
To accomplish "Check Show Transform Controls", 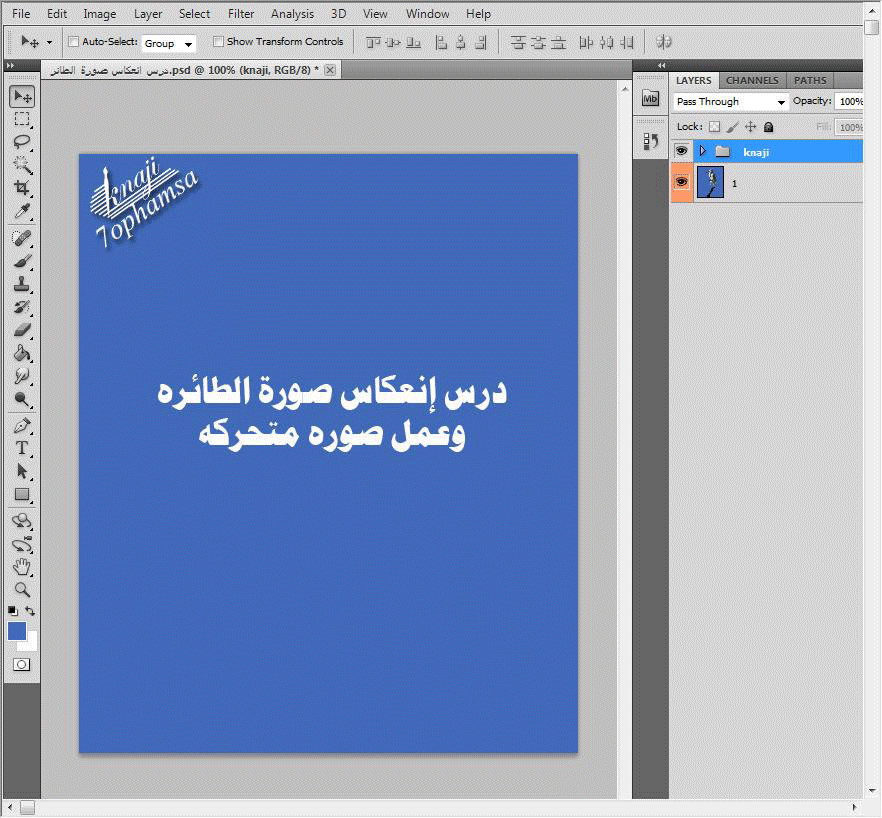I will (x=218, y=42).
